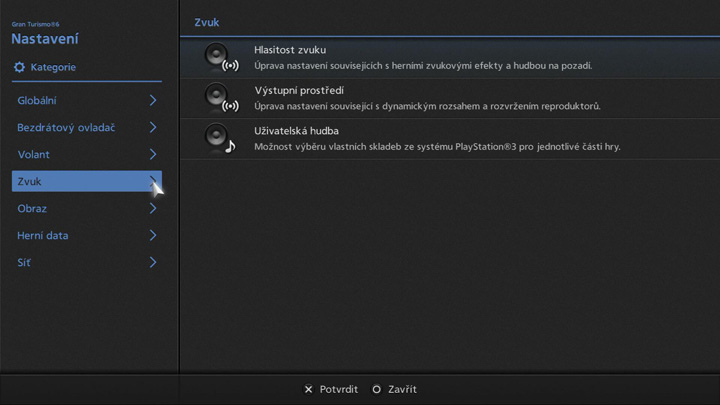Click the Zvuk panel header

point(207,22)
